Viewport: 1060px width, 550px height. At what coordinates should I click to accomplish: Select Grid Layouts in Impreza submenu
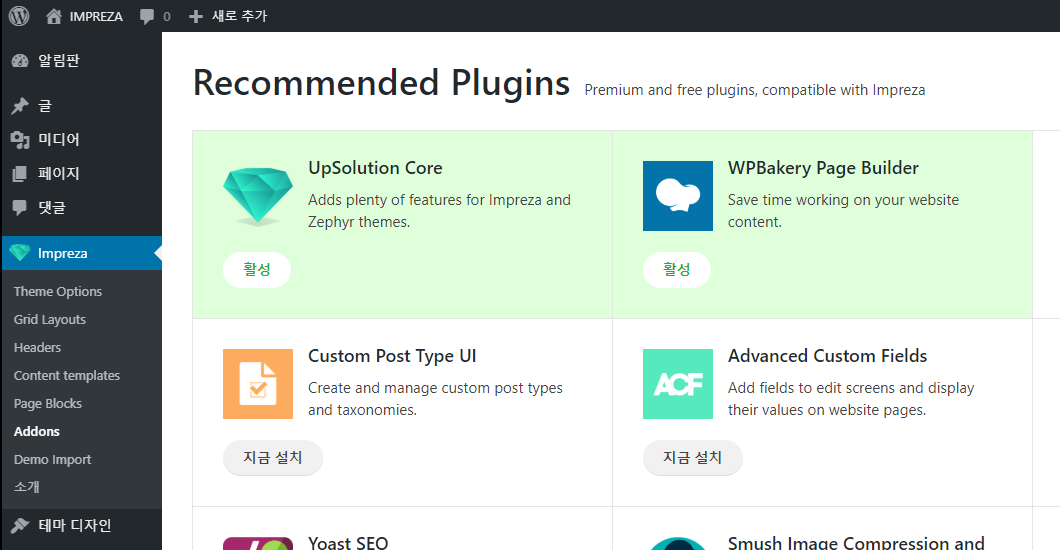(x=50, y=320)
